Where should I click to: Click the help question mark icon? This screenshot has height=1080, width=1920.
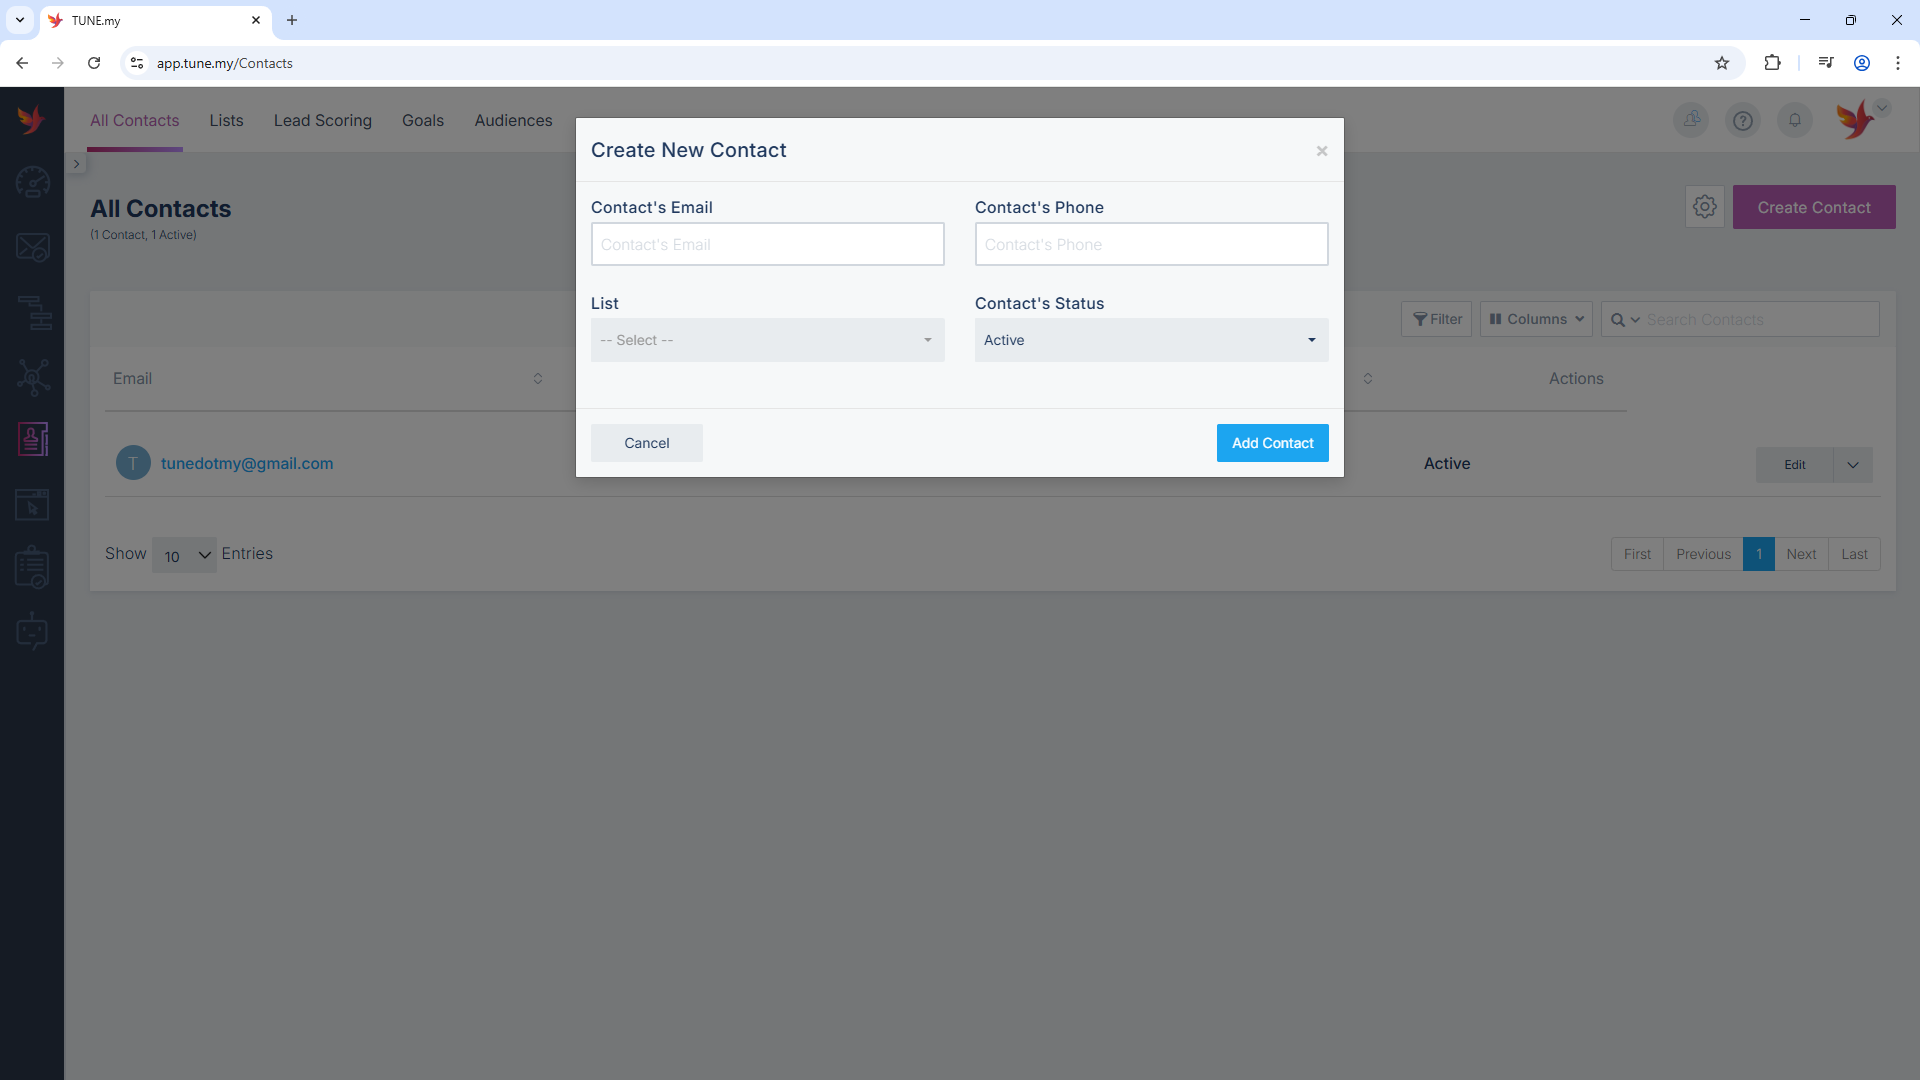pyautogui.click(x=1744, y=120)
